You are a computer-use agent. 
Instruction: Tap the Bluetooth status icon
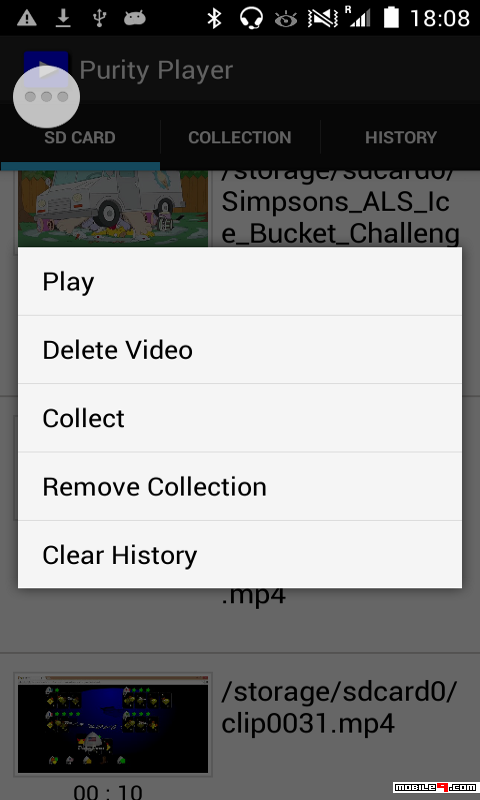[x=214, y=18]
